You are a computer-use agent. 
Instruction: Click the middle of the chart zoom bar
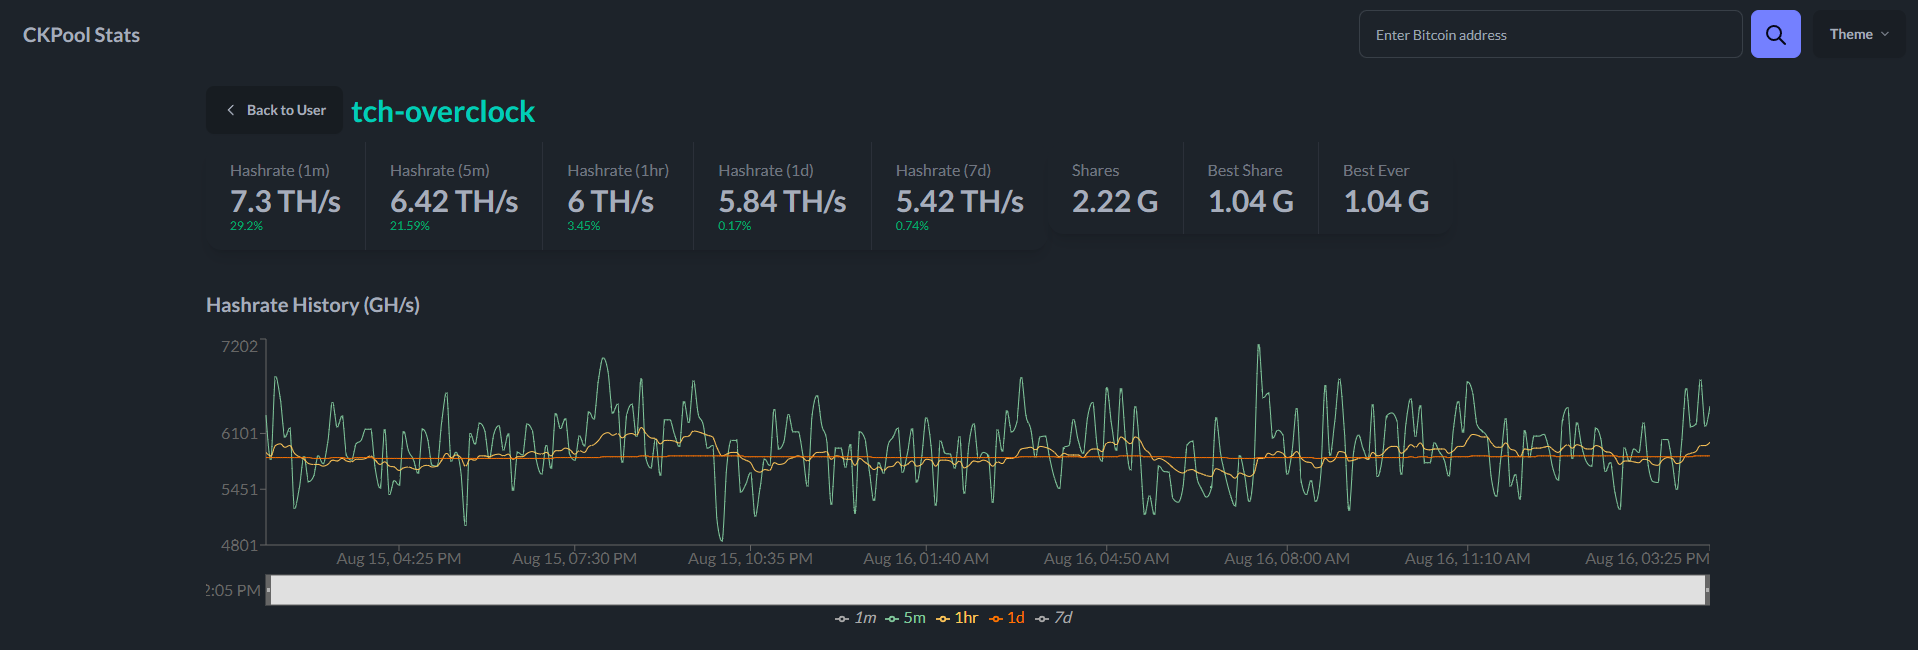tap(988, 590)
